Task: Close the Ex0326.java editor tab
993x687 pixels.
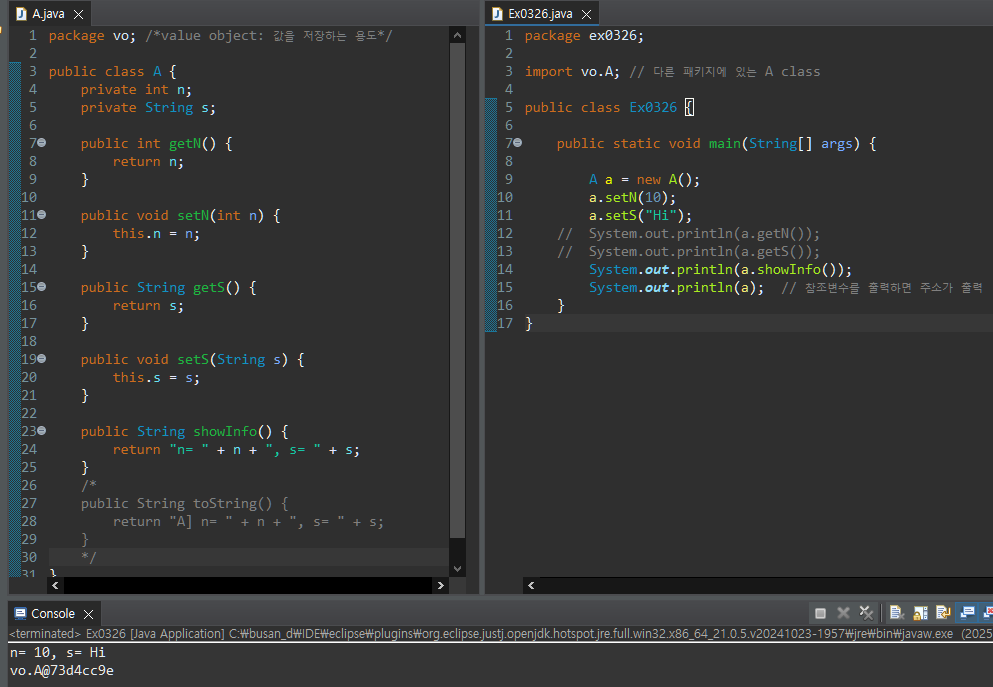Action: [x=586, y=14]
